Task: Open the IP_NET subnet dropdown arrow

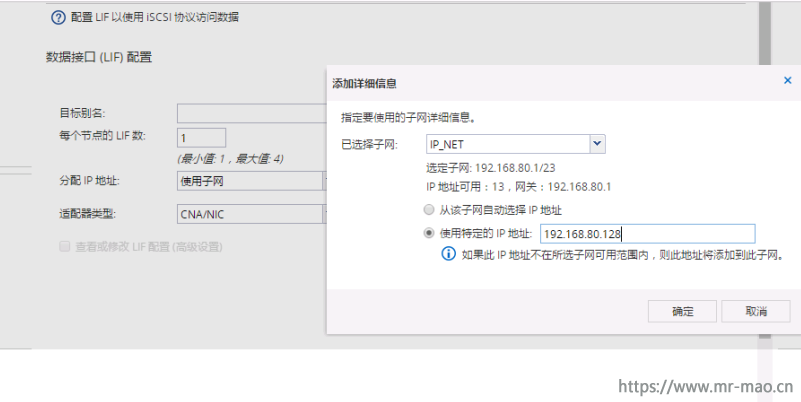Action: pyautogui.click(x=598, y=144)
